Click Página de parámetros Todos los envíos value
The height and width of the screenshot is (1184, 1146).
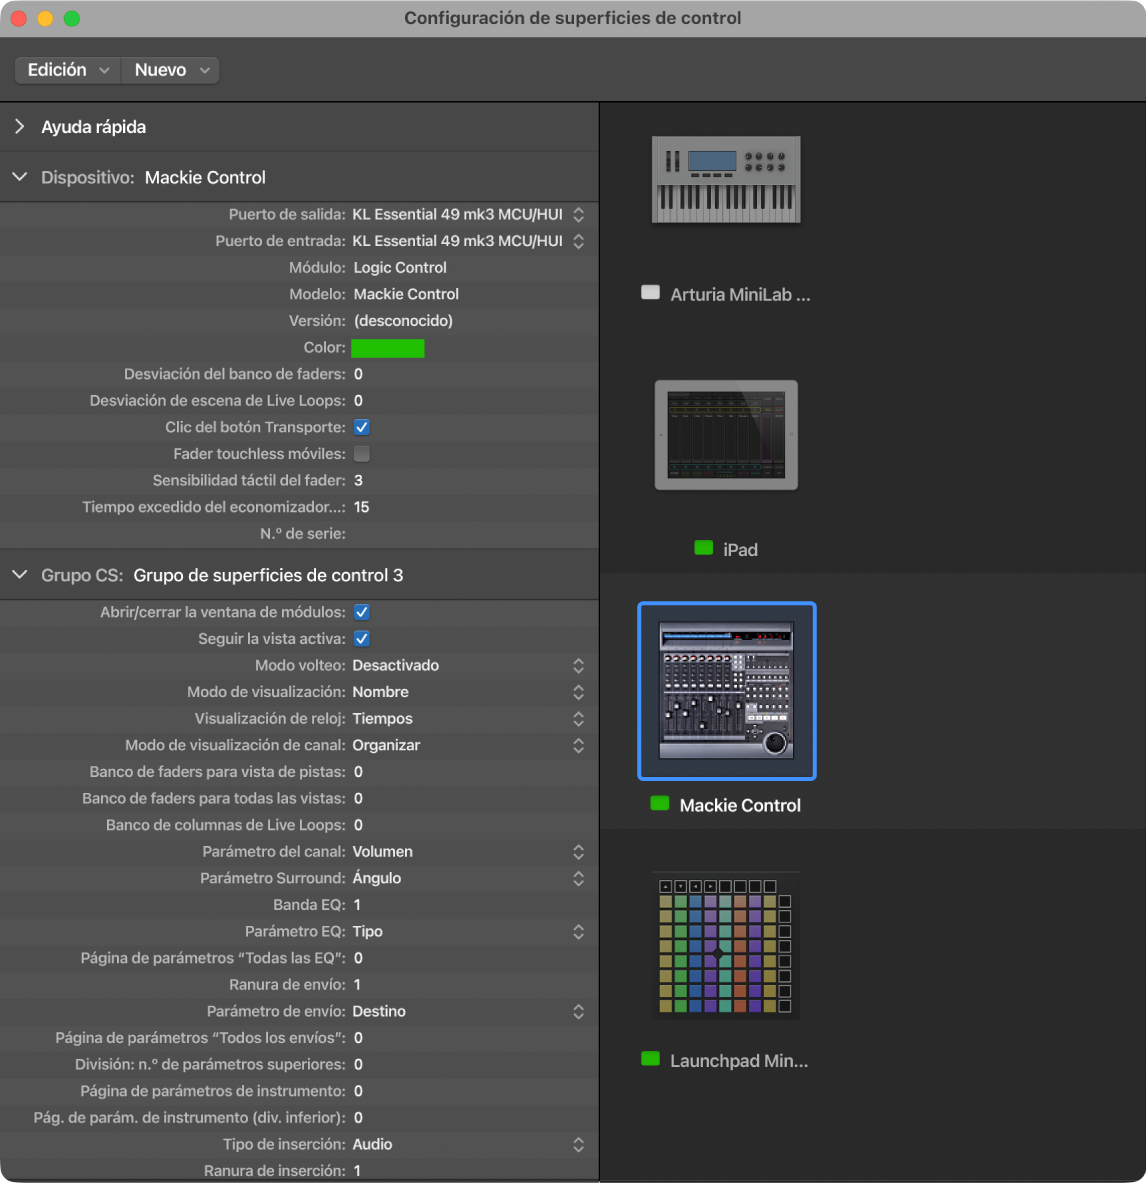[x=359, y=1038]
